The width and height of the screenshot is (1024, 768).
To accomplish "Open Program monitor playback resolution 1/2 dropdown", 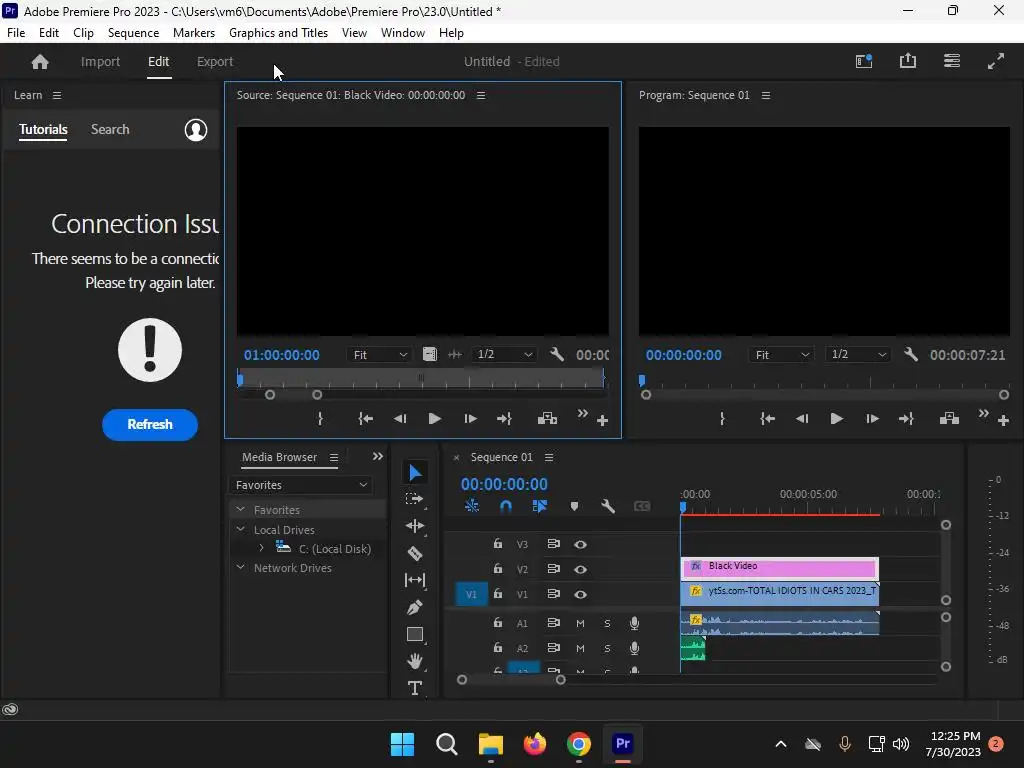I will [x=858, y=355].
